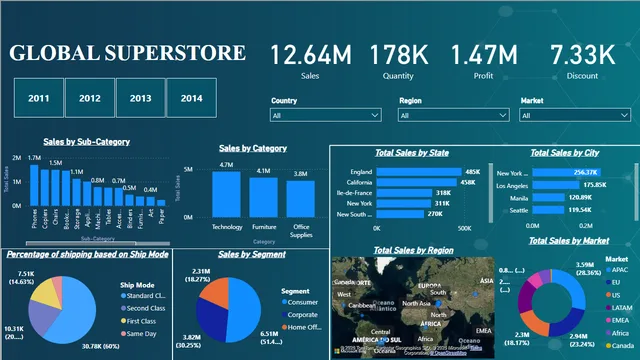This screenshot has height=360, width=640.
Task: Click the England bar in Sales by State
Action: pos(419,172)
